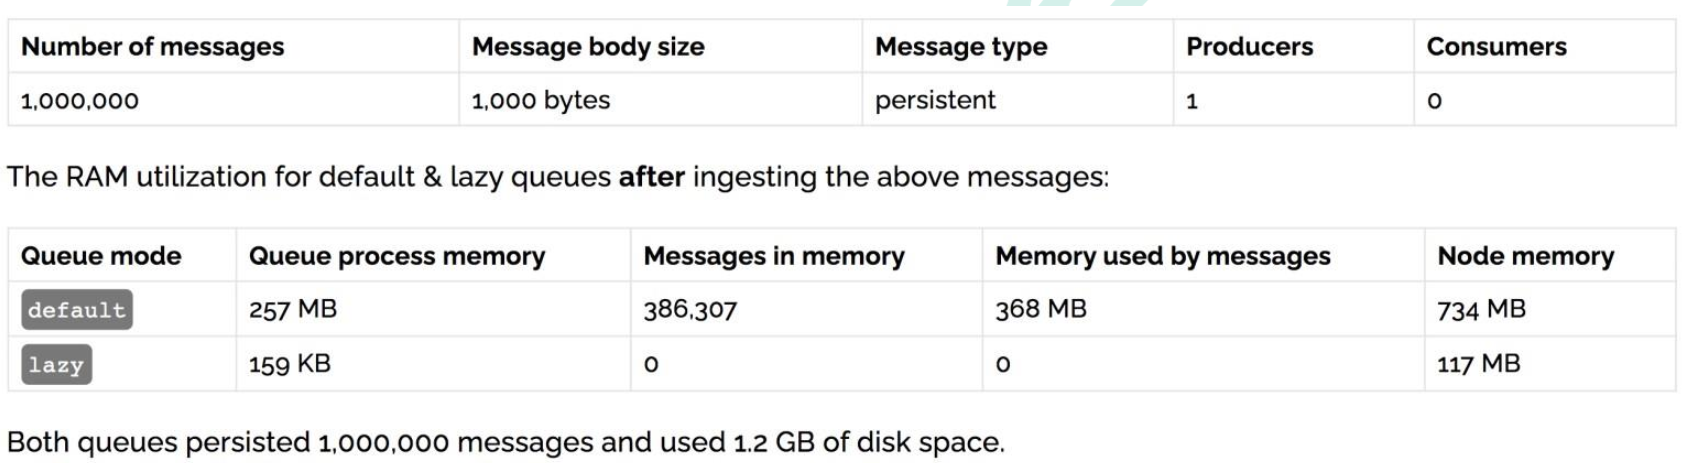
Task: Select the 117 MB node memory value
Action: [x=1478, y=364]
